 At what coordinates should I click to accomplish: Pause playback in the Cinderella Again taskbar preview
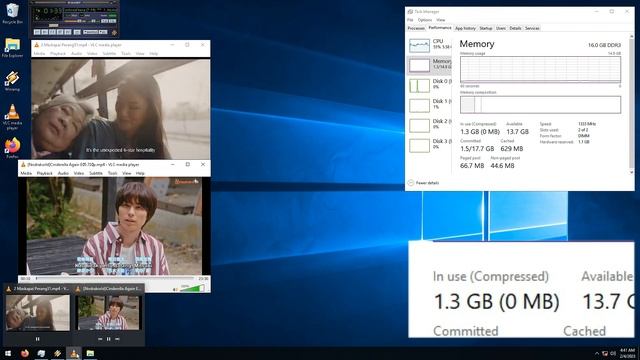click(109, 339)
